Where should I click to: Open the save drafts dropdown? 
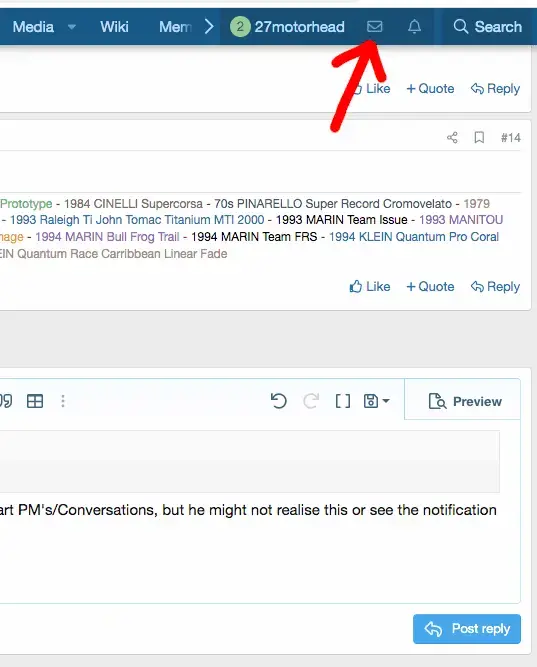tap(376, 401)
